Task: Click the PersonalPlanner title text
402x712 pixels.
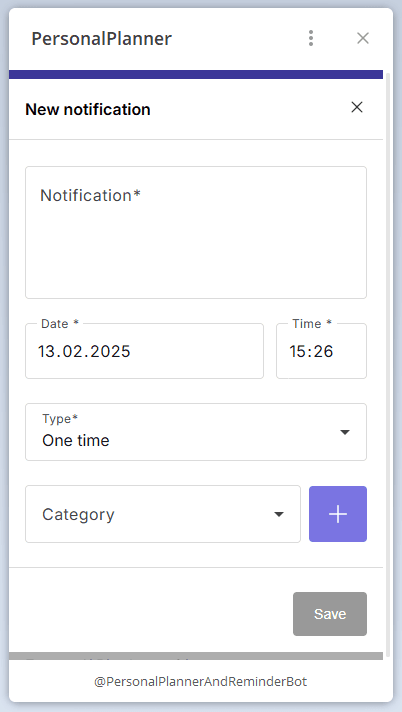Action: pyautogui.click(x=101, y=39)
